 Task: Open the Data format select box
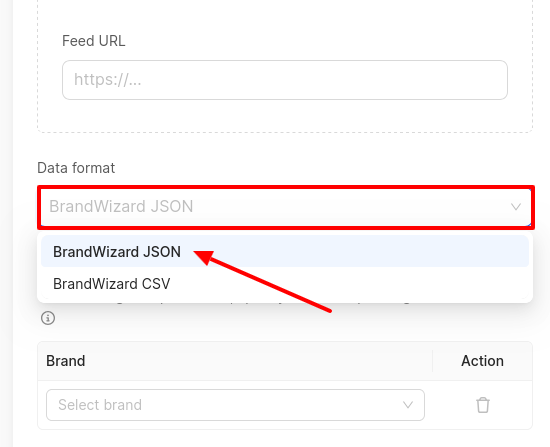pyautogui.click(x=286, y=207)
